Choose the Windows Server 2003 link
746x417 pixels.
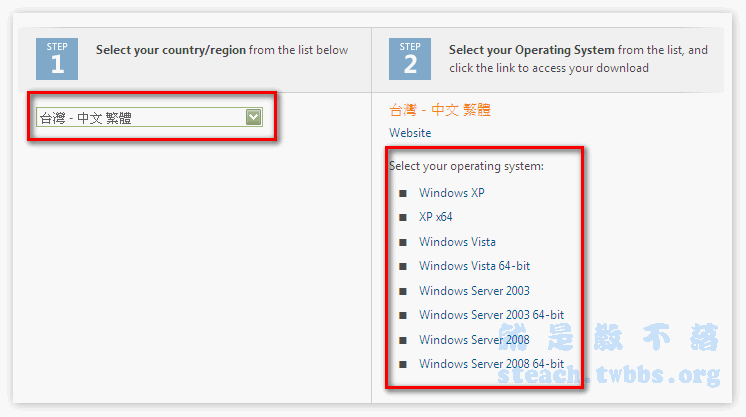(474, 291)
